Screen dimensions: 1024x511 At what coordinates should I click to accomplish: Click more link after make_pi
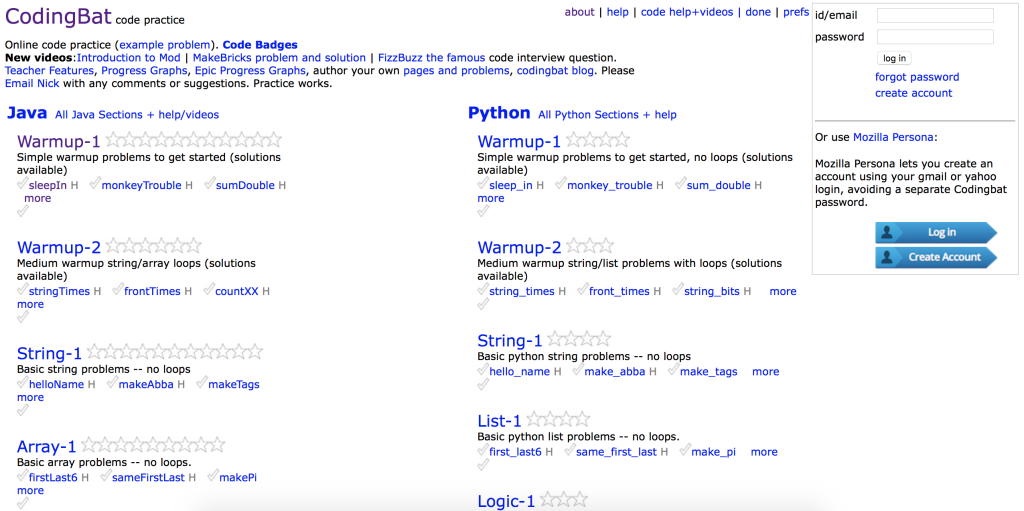(x=764, y=452)
